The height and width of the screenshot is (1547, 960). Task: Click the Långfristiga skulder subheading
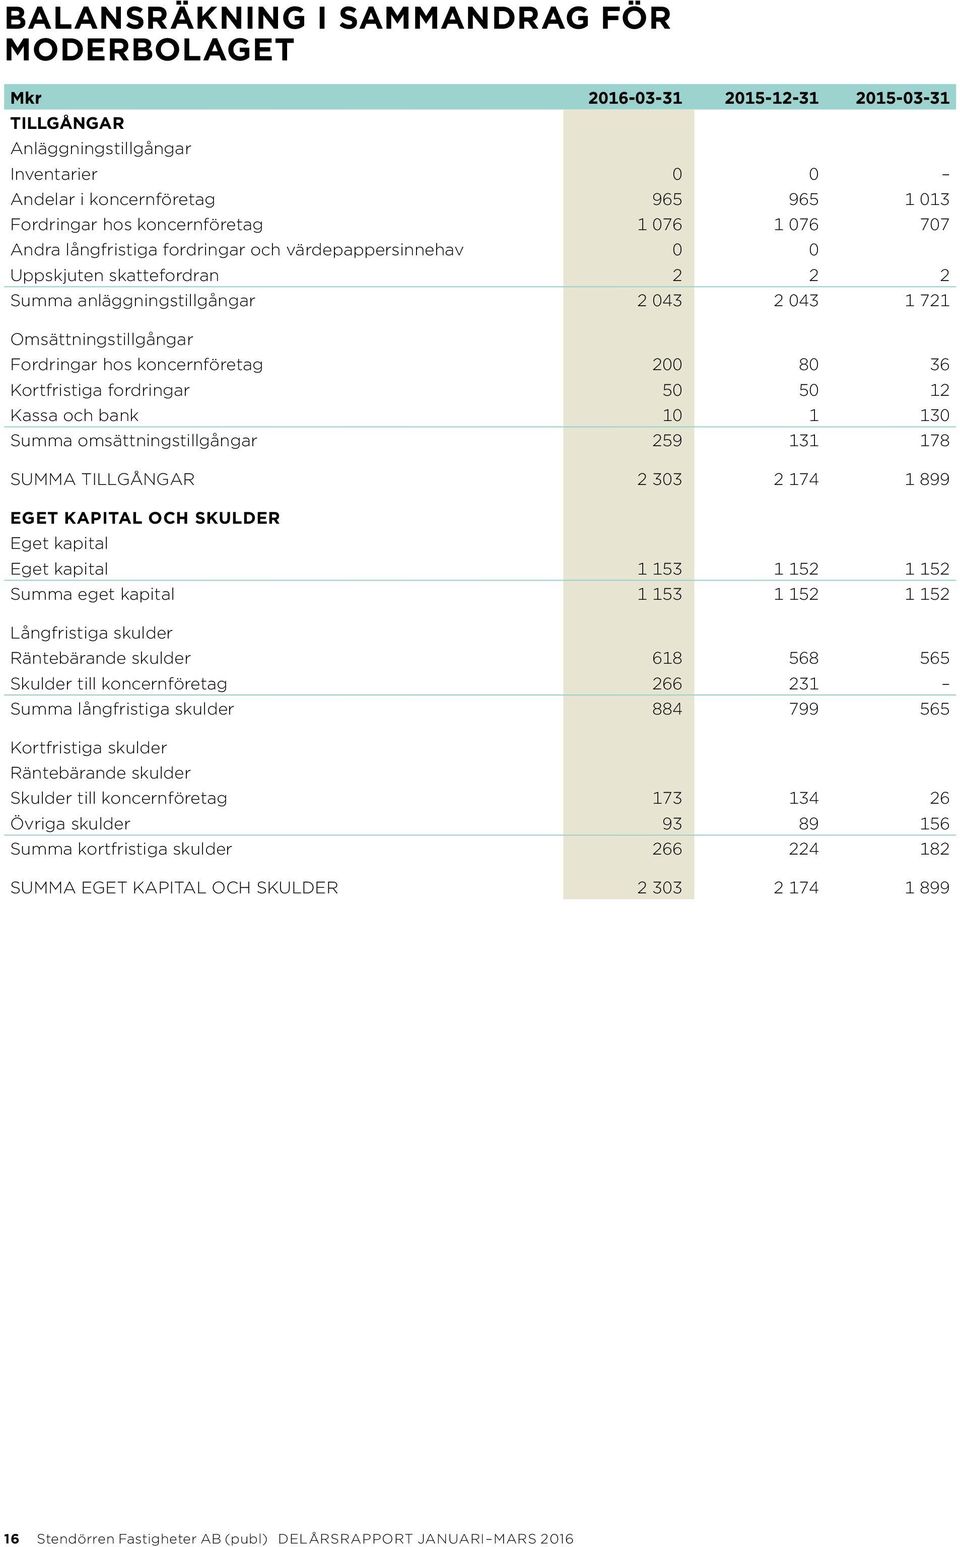[x=91, y=633]
